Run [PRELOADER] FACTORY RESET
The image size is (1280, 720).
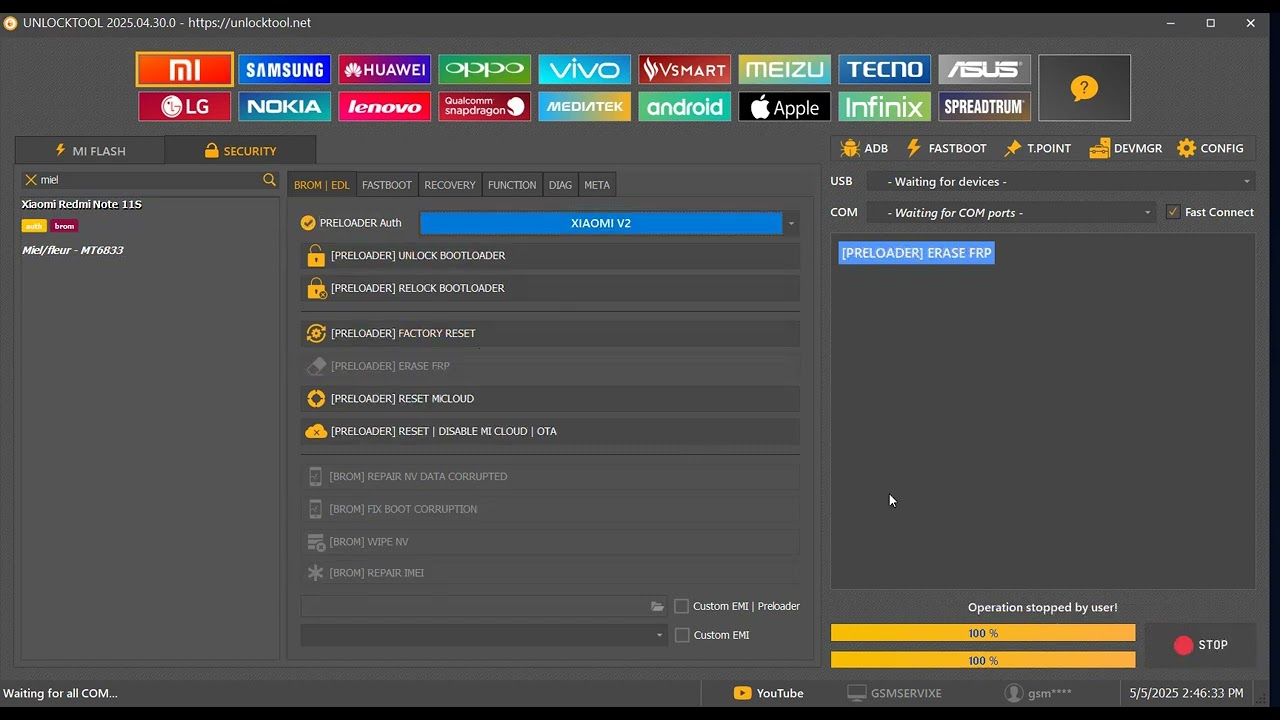coord(550,333)
